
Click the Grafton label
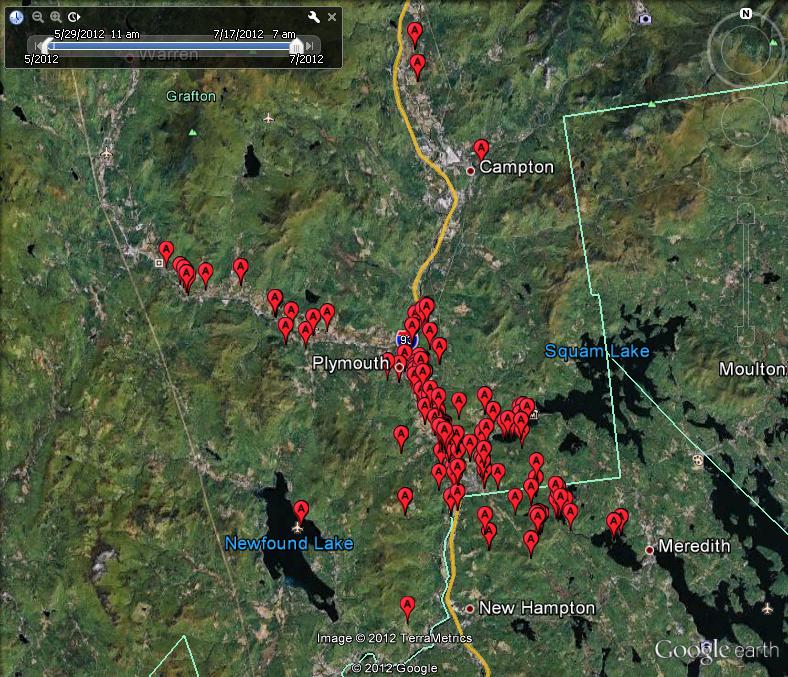(x=191, y=96)
